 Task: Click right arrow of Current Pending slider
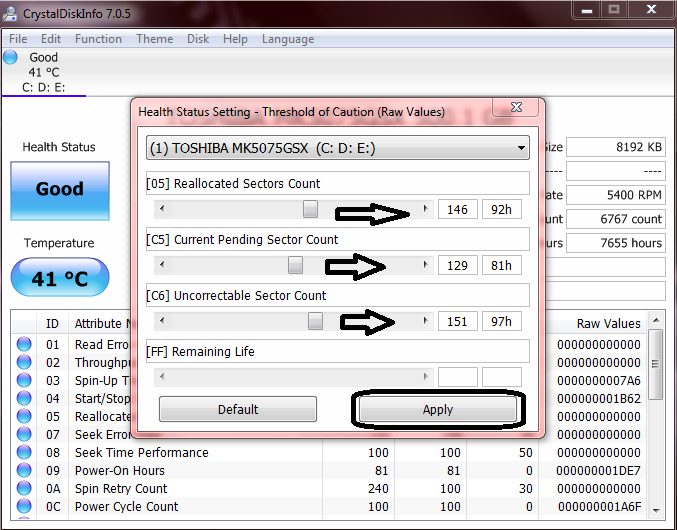[x=425, y=265]
